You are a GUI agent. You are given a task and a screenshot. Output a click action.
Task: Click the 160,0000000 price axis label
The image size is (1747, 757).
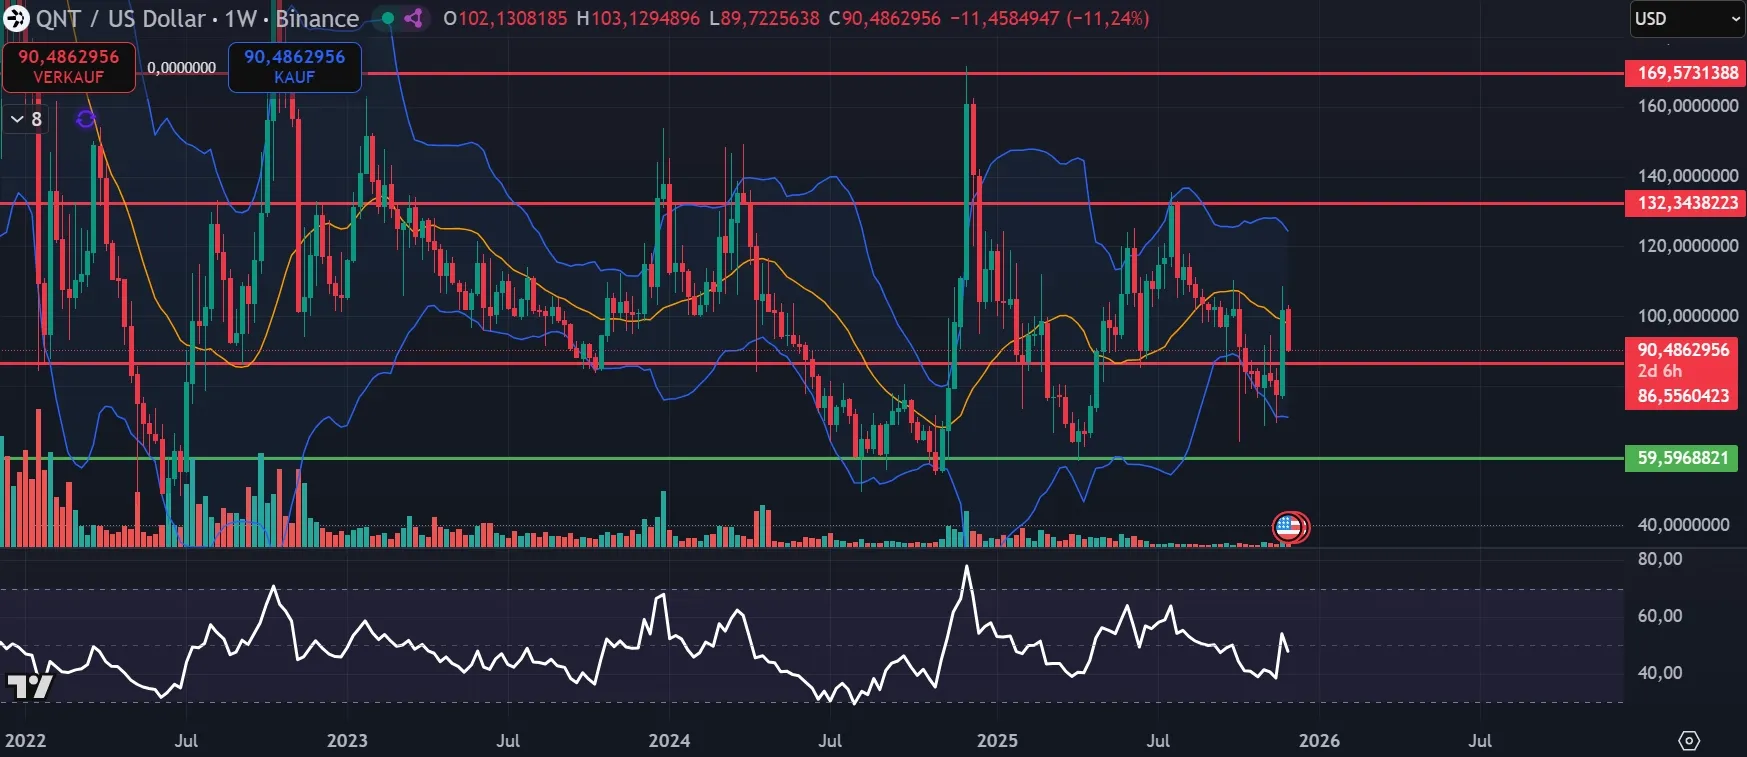point(1688,106)
